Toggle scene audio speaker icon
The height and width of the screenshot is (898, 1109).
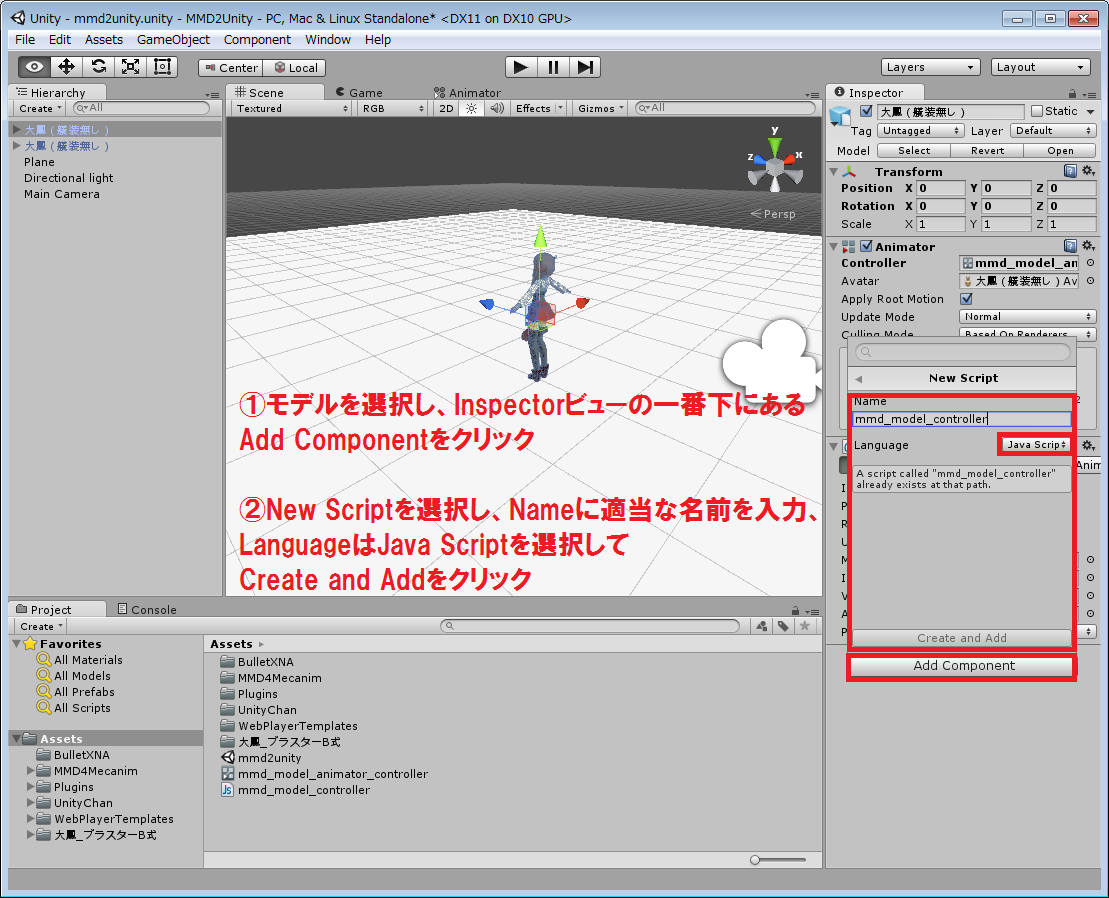pyautogui.click(x=497, y=108)
